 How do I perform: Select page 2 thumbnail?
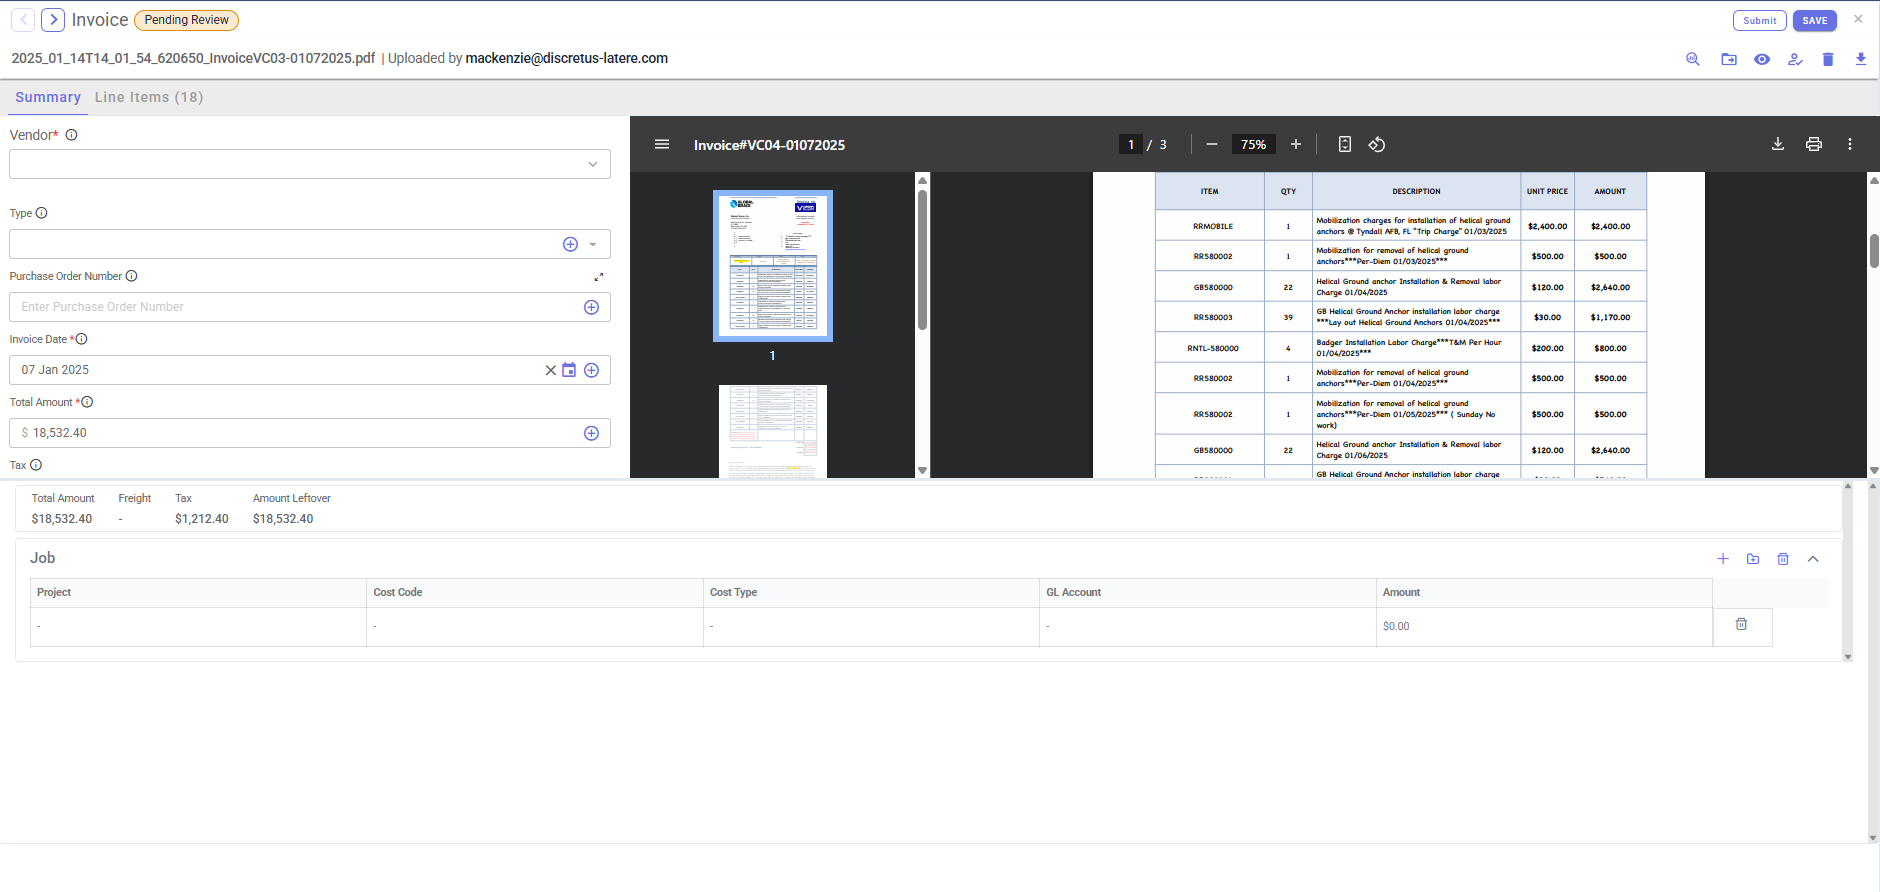point(772,431)
